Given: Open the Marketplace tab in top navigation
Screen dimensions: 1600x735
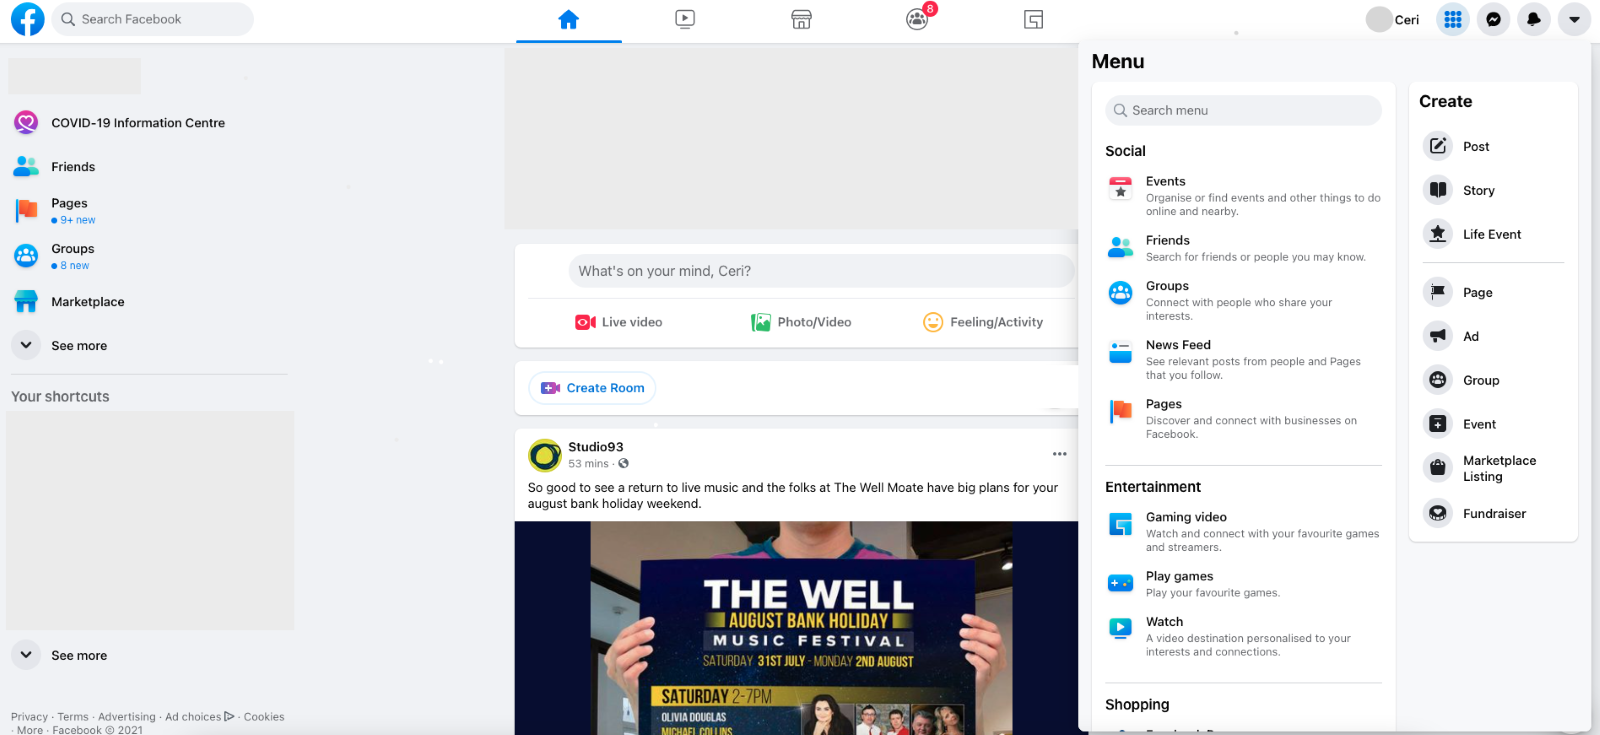Looking at the screenshot, I should pos(801,19).
